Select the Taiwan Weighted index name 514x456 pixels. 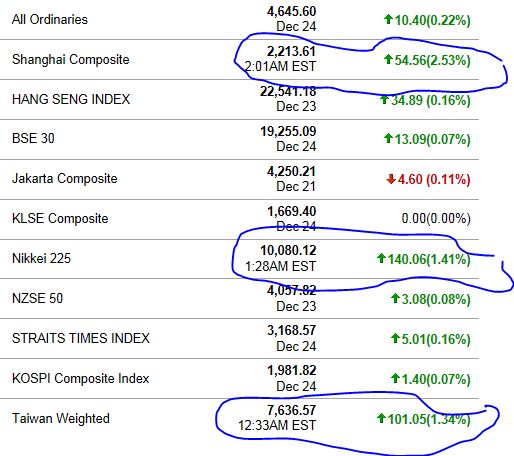coord(61,418)
